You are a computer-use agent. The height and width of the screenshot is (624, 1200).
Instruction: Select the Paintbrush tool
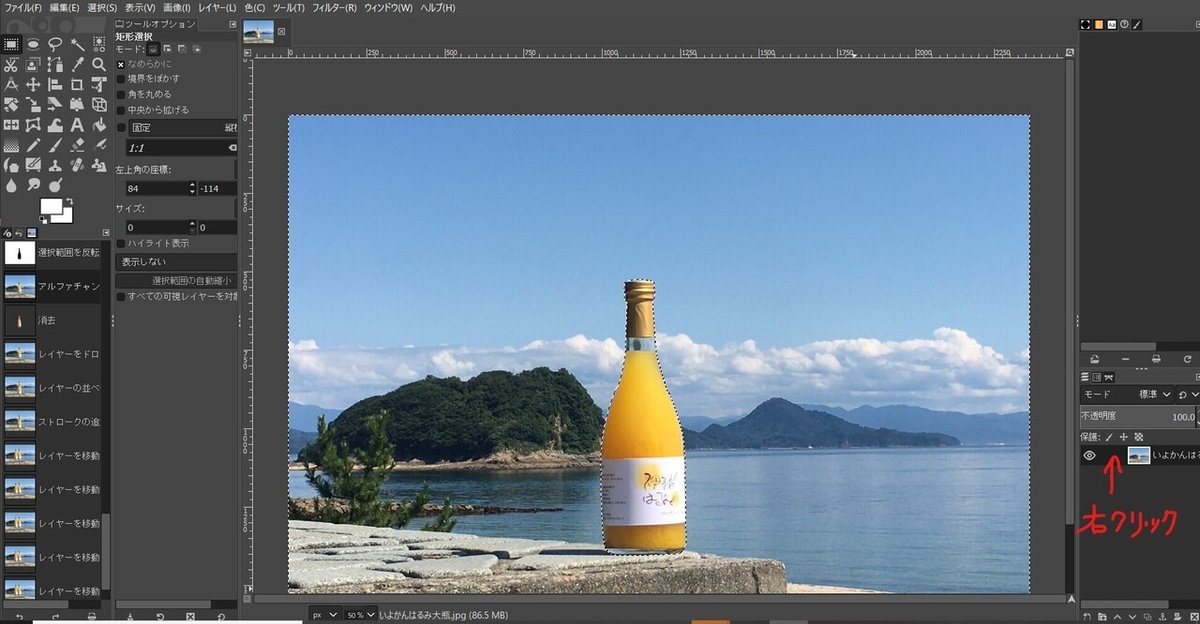click(x=55, y=144)
